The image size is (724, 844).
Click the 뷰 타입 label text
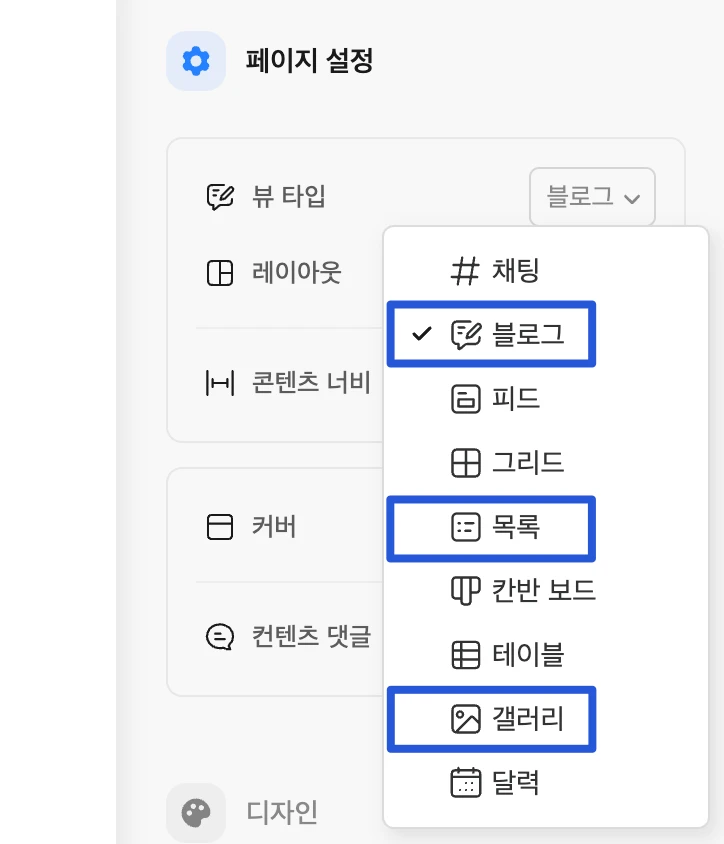(289, 196)
